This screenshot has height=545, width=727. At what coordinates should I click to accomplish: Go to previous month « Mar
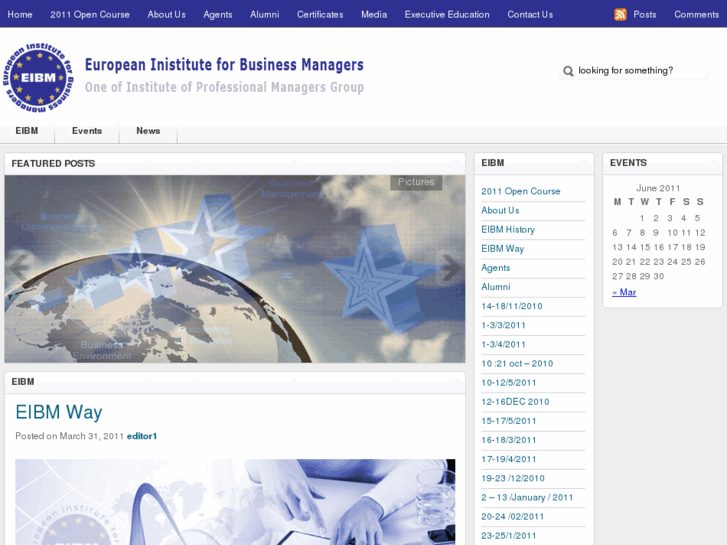tap(624, 292)
